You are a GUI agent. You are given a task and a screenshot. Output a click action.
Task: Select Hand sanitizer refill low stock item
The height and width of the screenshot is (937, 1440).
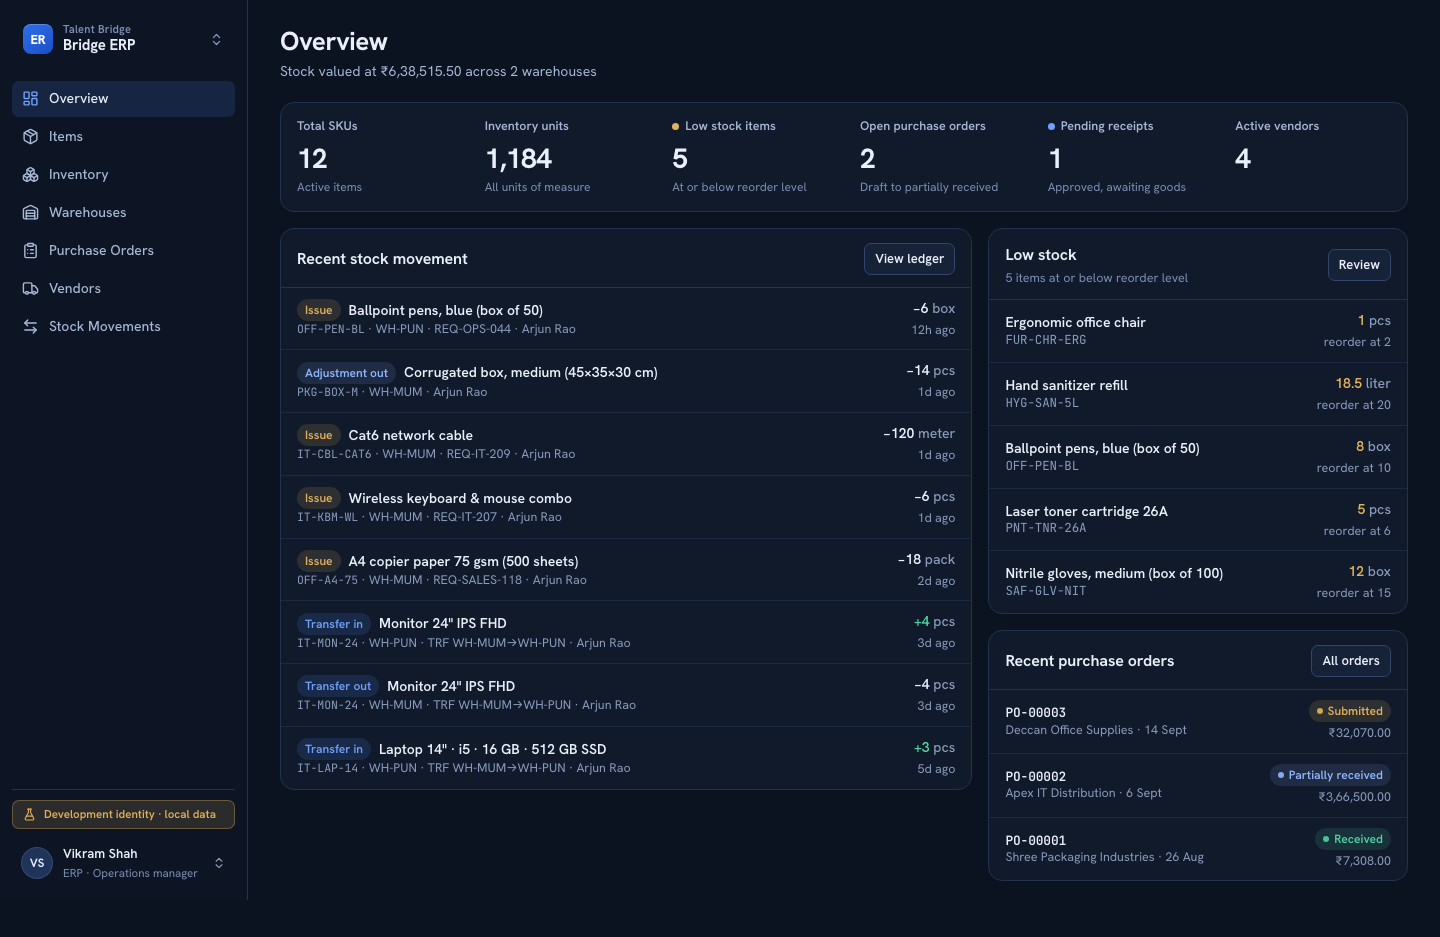point(1197,394)
